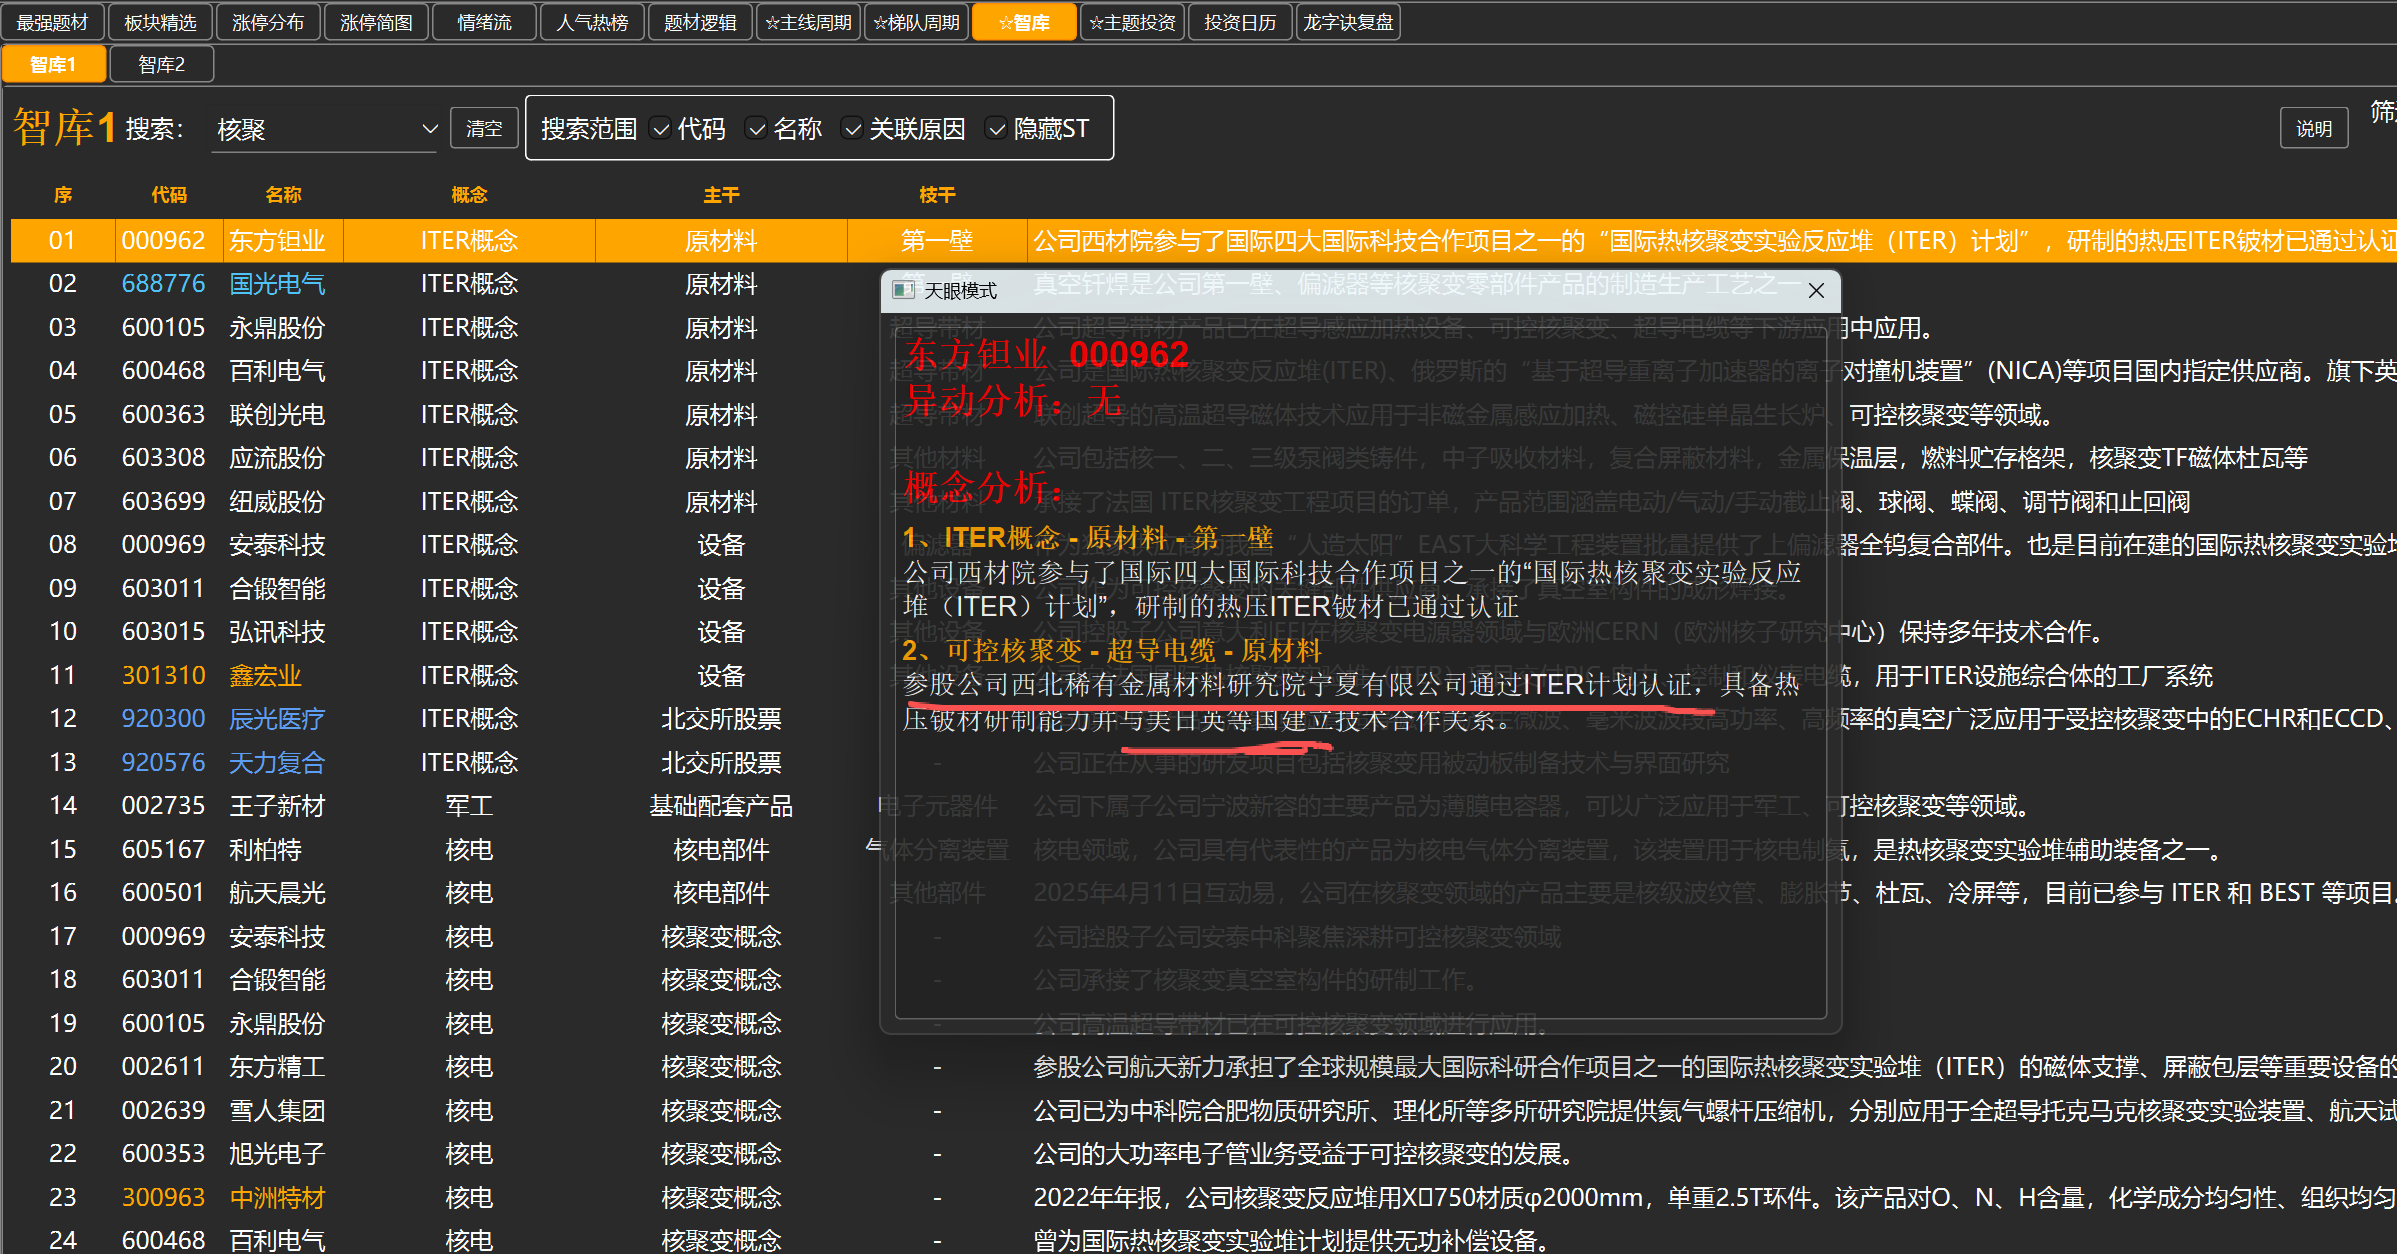Uncheck the 关联原因 checkbox
The image size is (2397, 1254).
(x=853, y=129)
